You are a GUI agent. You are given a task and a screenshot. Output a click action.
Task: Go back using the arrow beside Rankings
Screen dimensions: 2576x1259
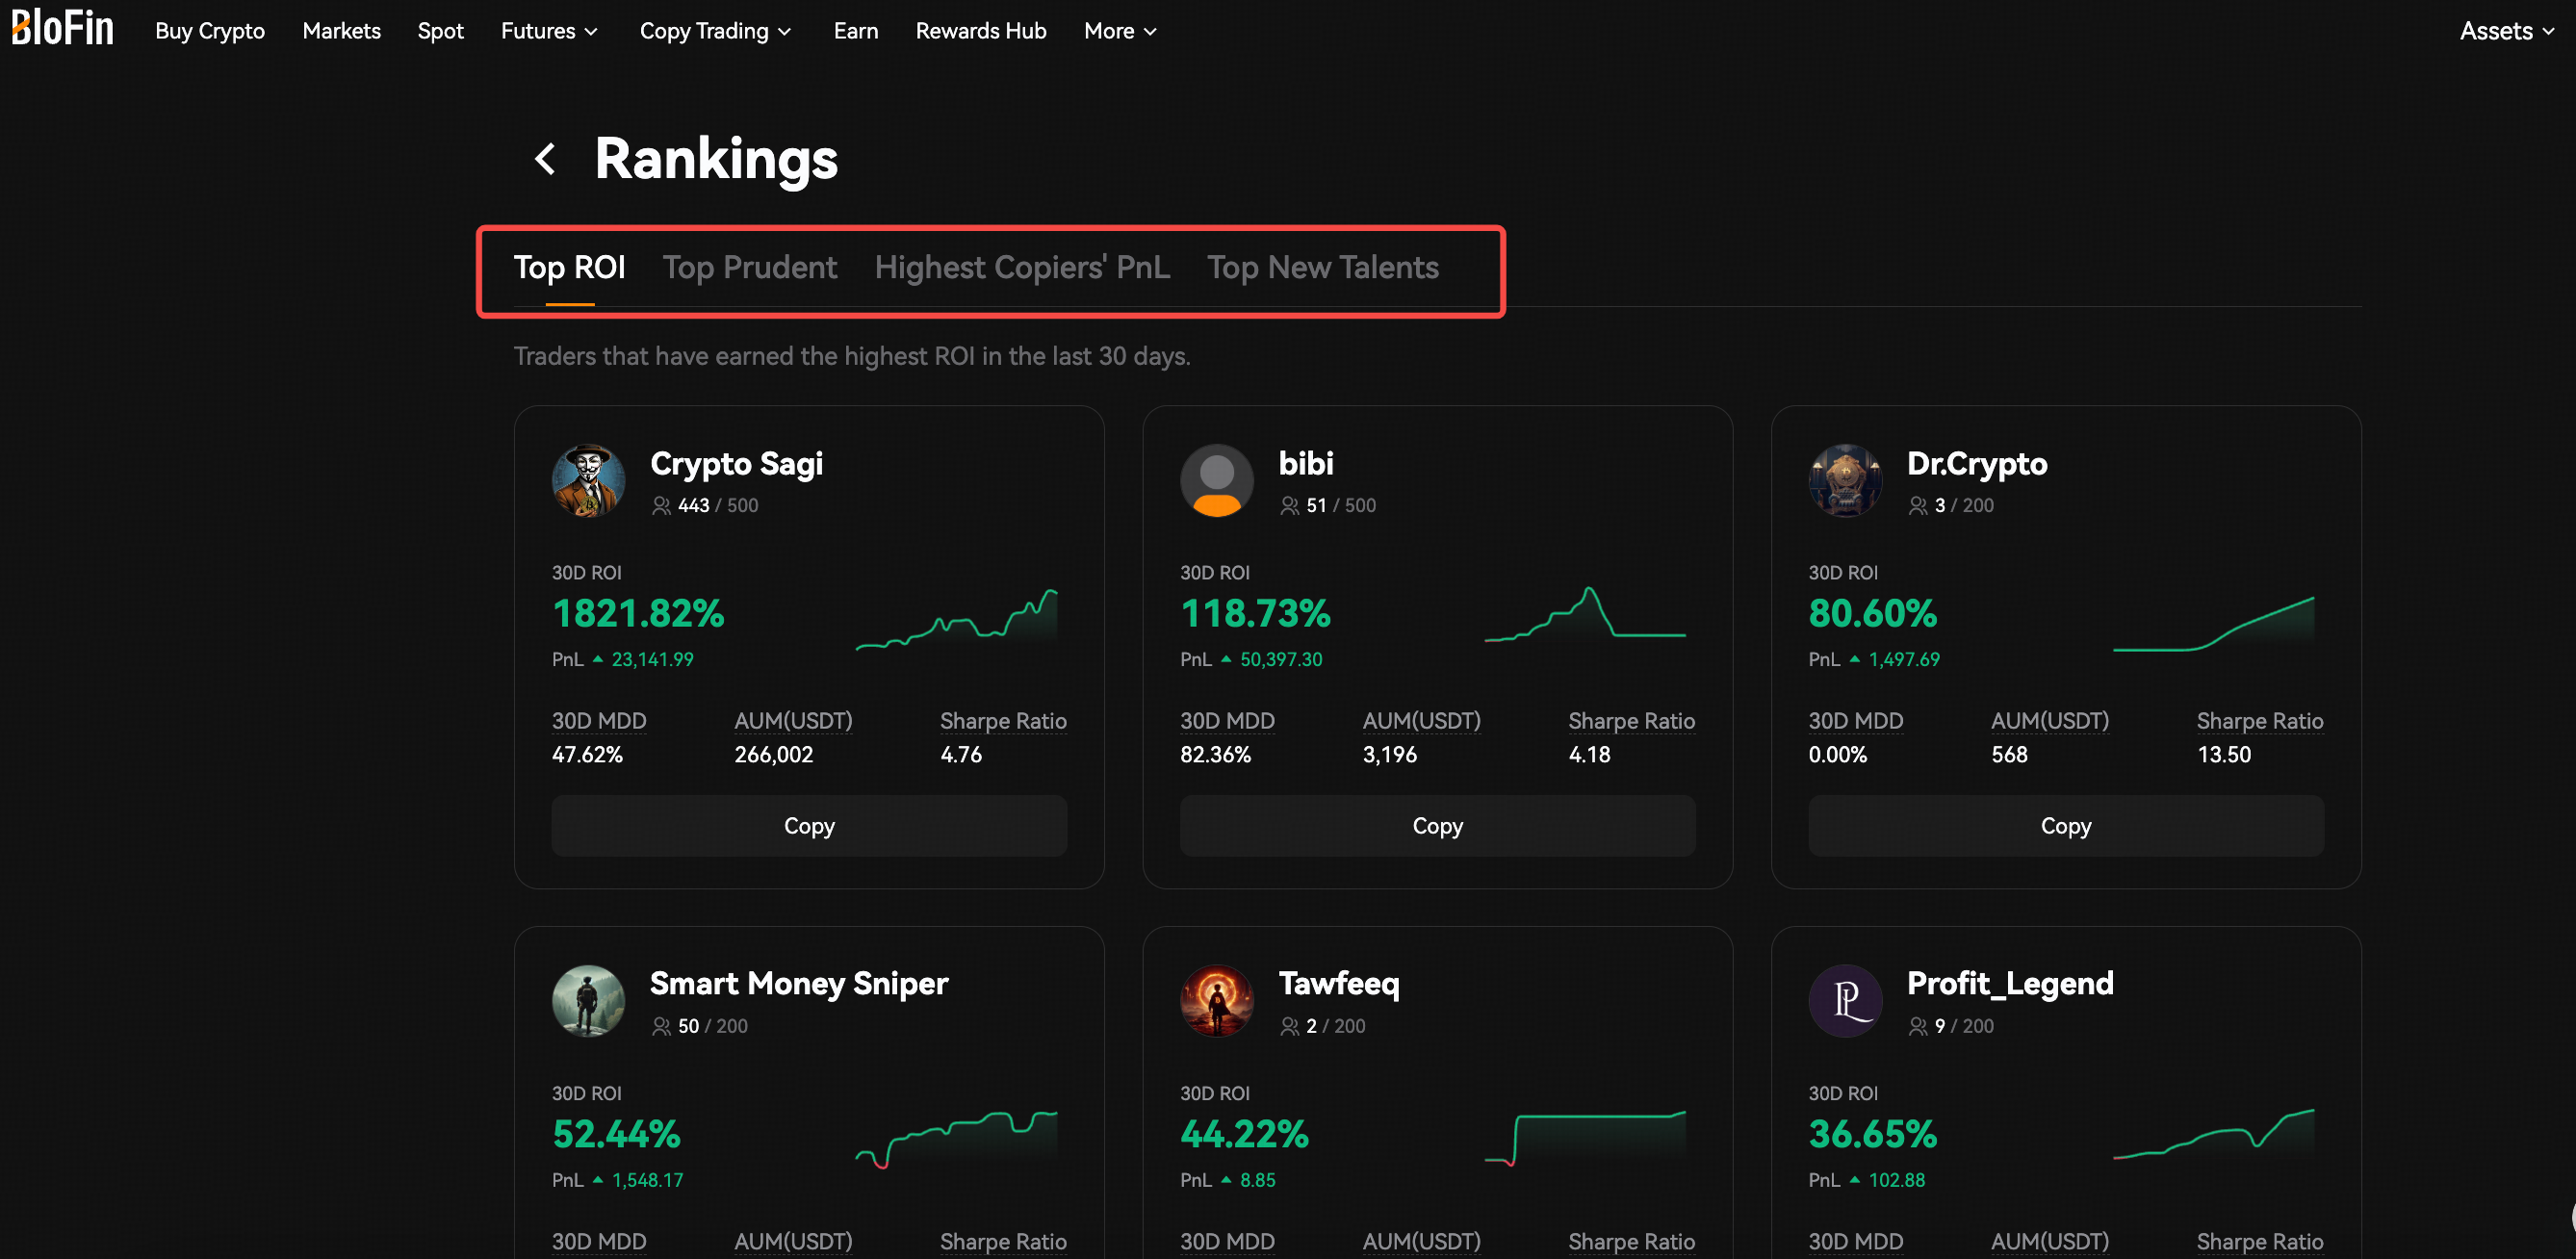point(545,158)
